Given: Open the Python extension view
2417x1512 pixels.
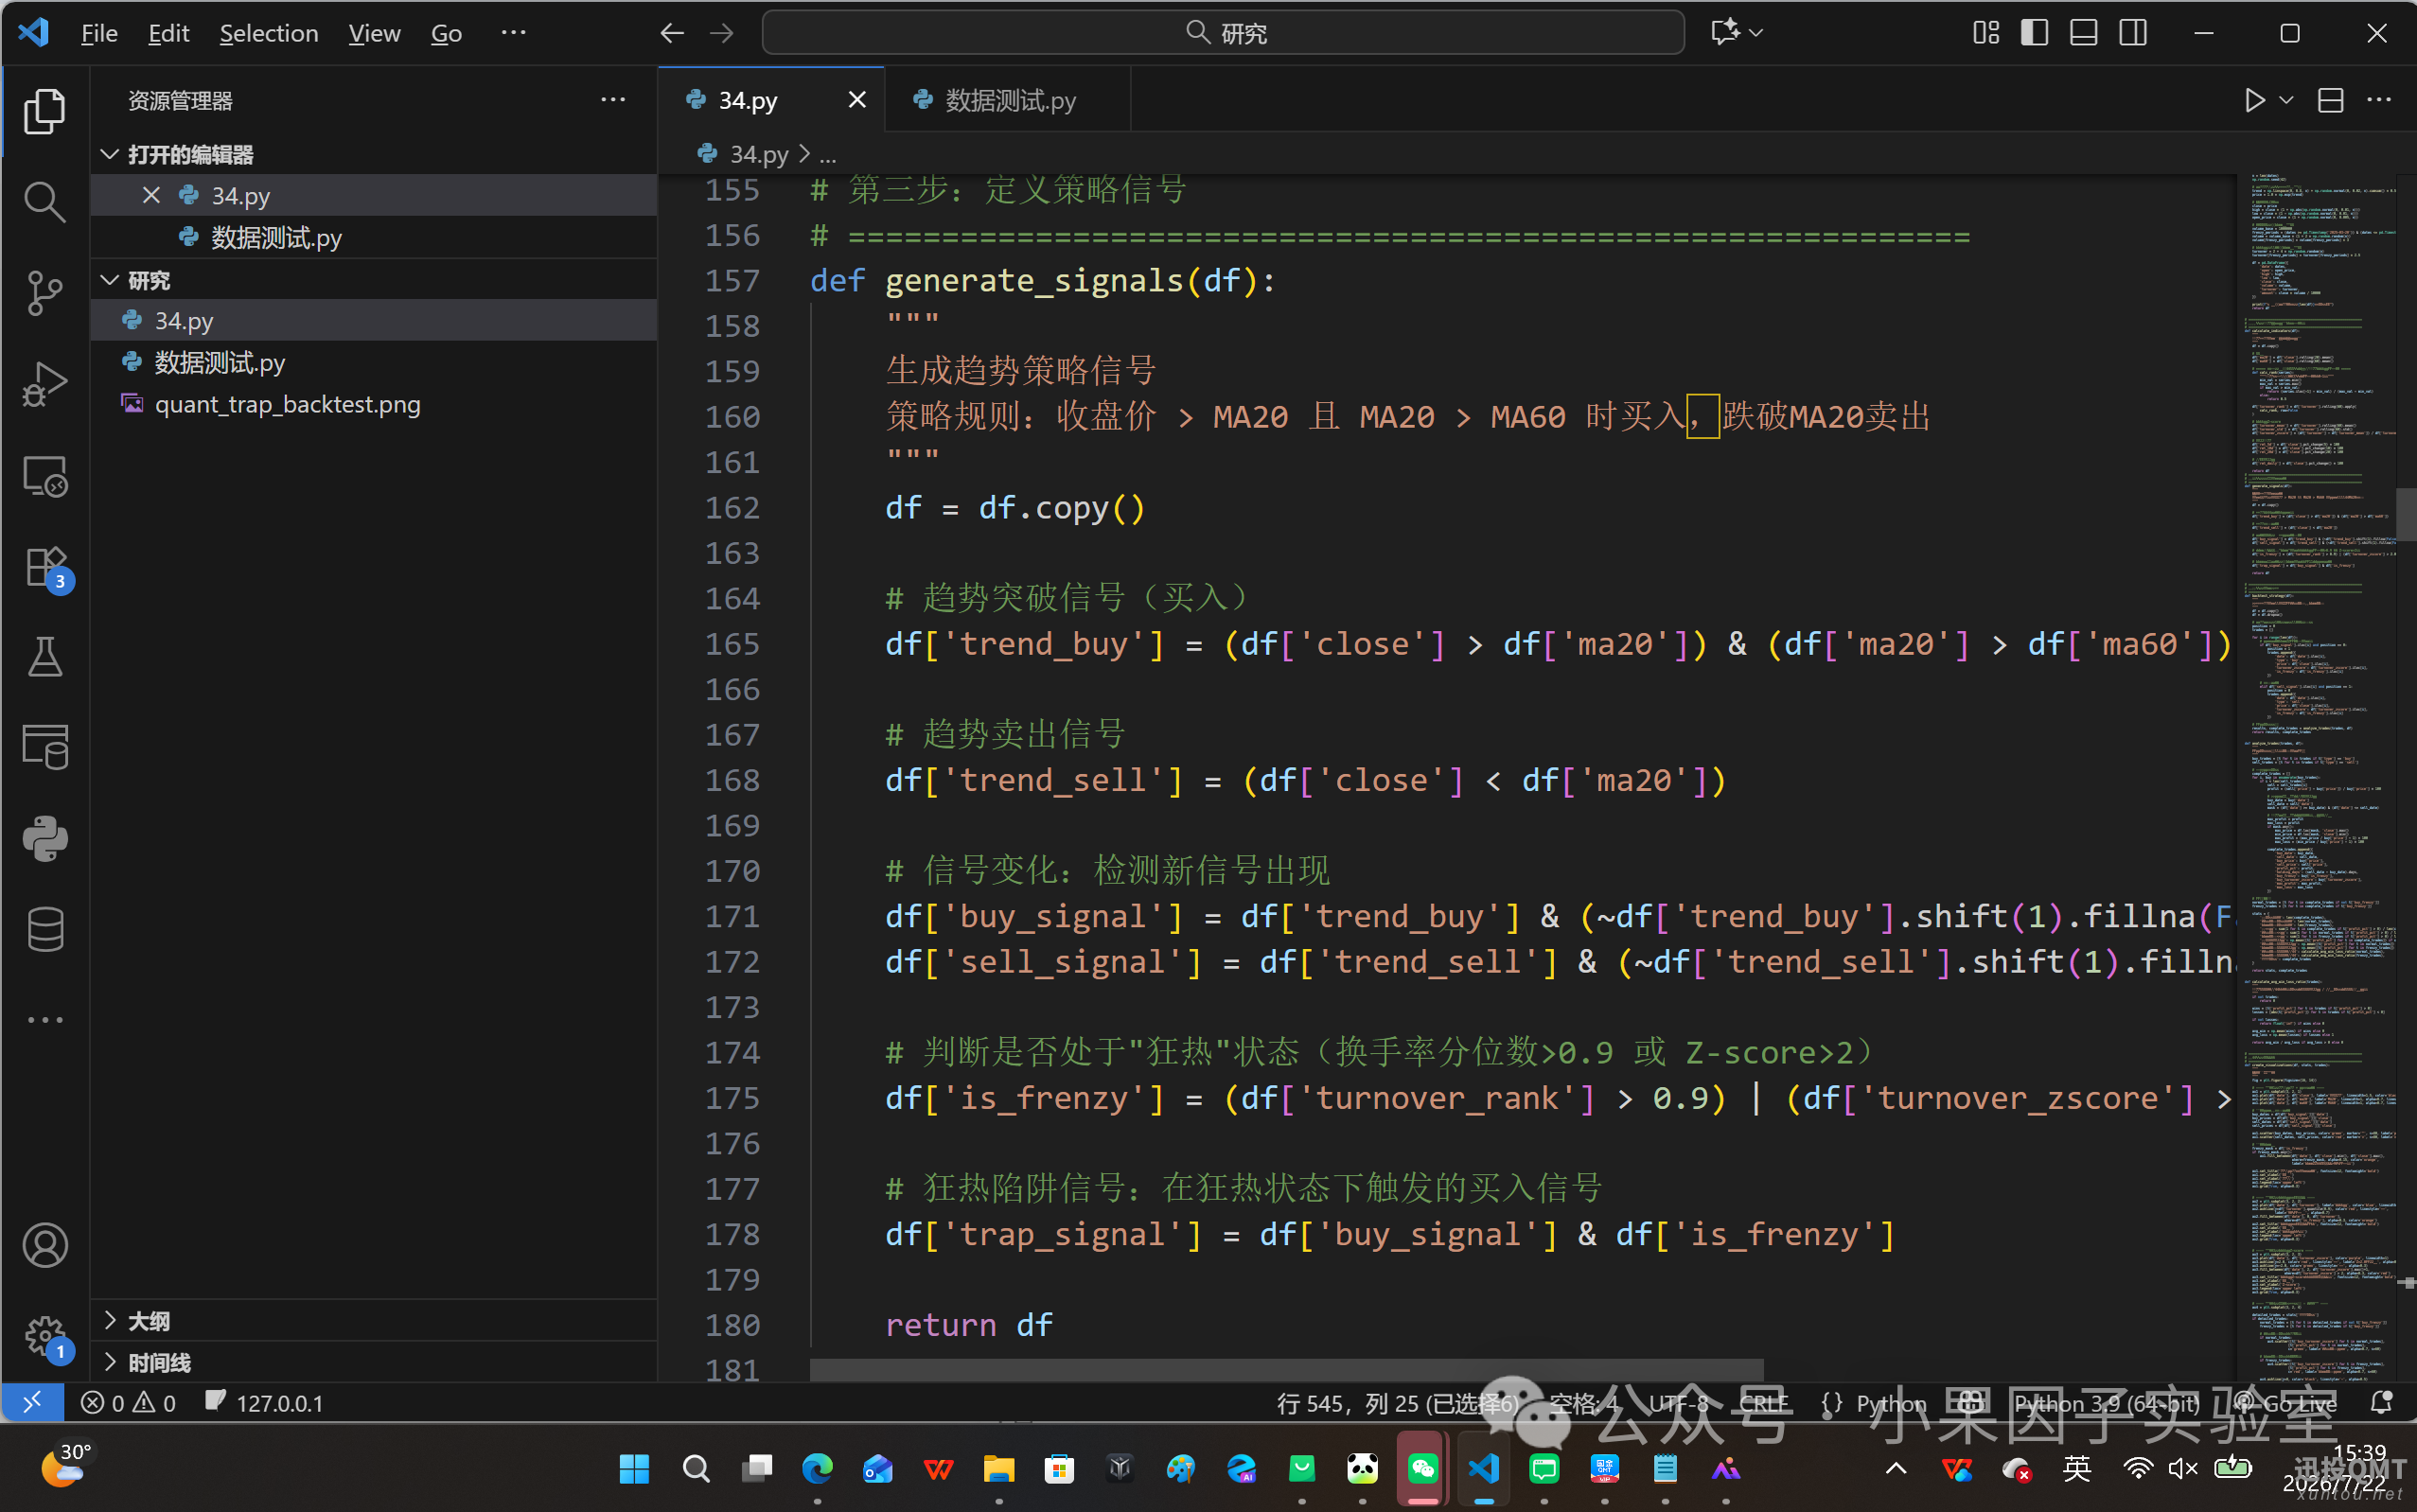Looking at the screenshot, I should [45, 839].
